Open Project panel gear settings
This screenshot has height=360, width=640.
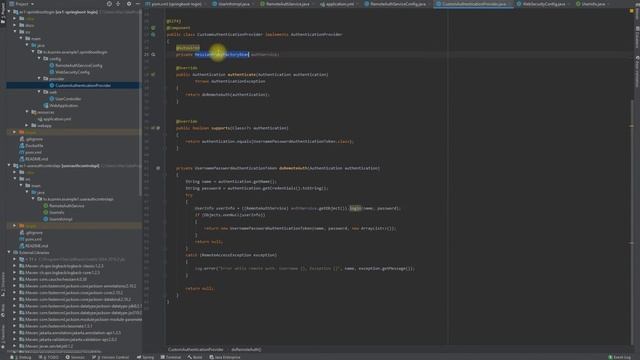click(129, 4)
